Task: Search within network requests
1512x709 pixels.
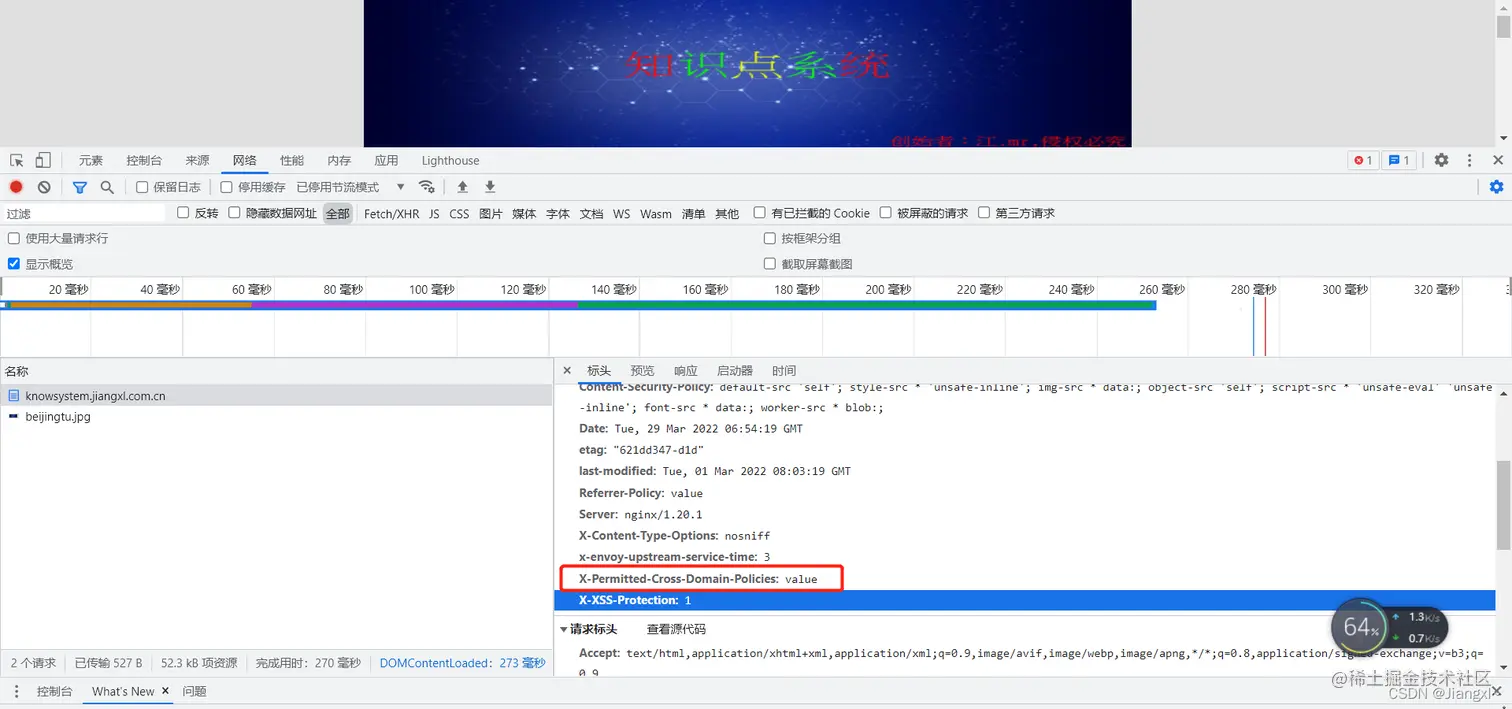Action: click(x=106, y=186)
